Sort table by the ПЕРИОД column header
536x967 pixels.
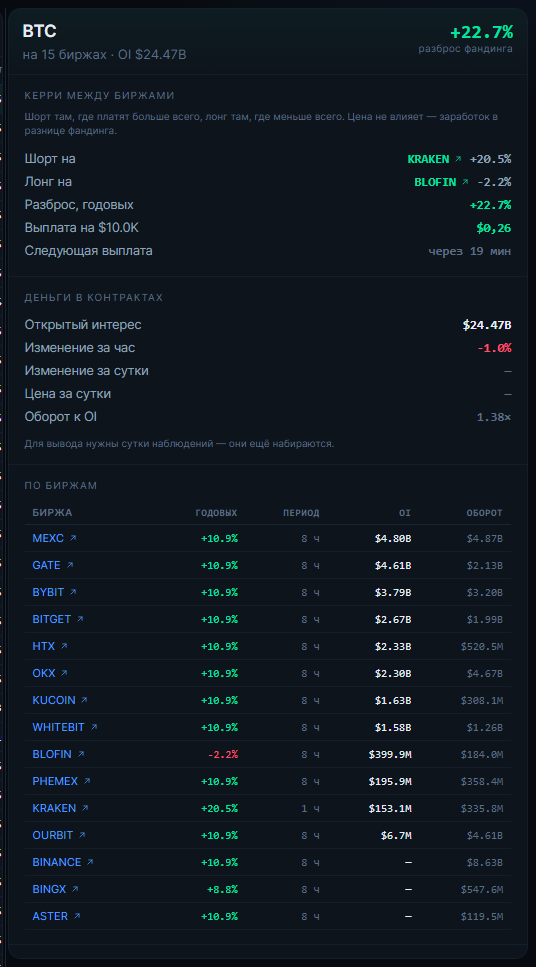pyautogui.click(x=301, y=512)
